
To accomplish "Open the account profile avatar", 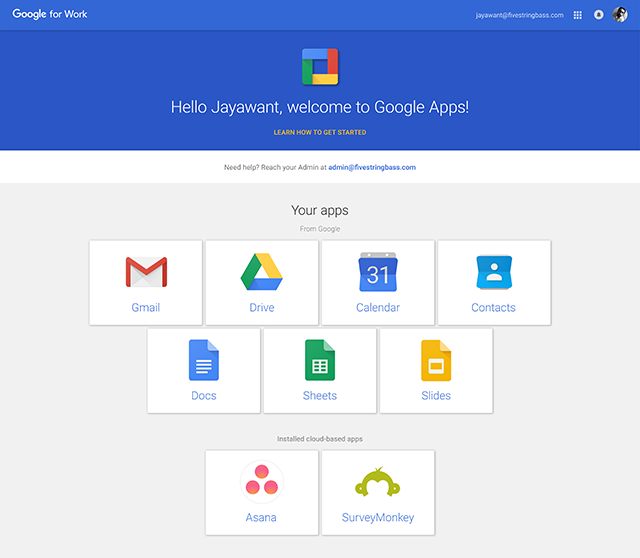I will 620,15.
